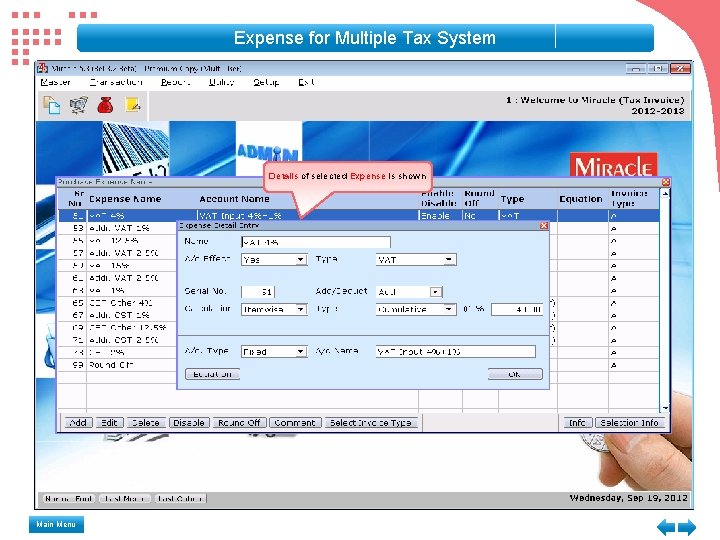Go to the next slide arrow

pyautogui.click(x=687, y=527)
